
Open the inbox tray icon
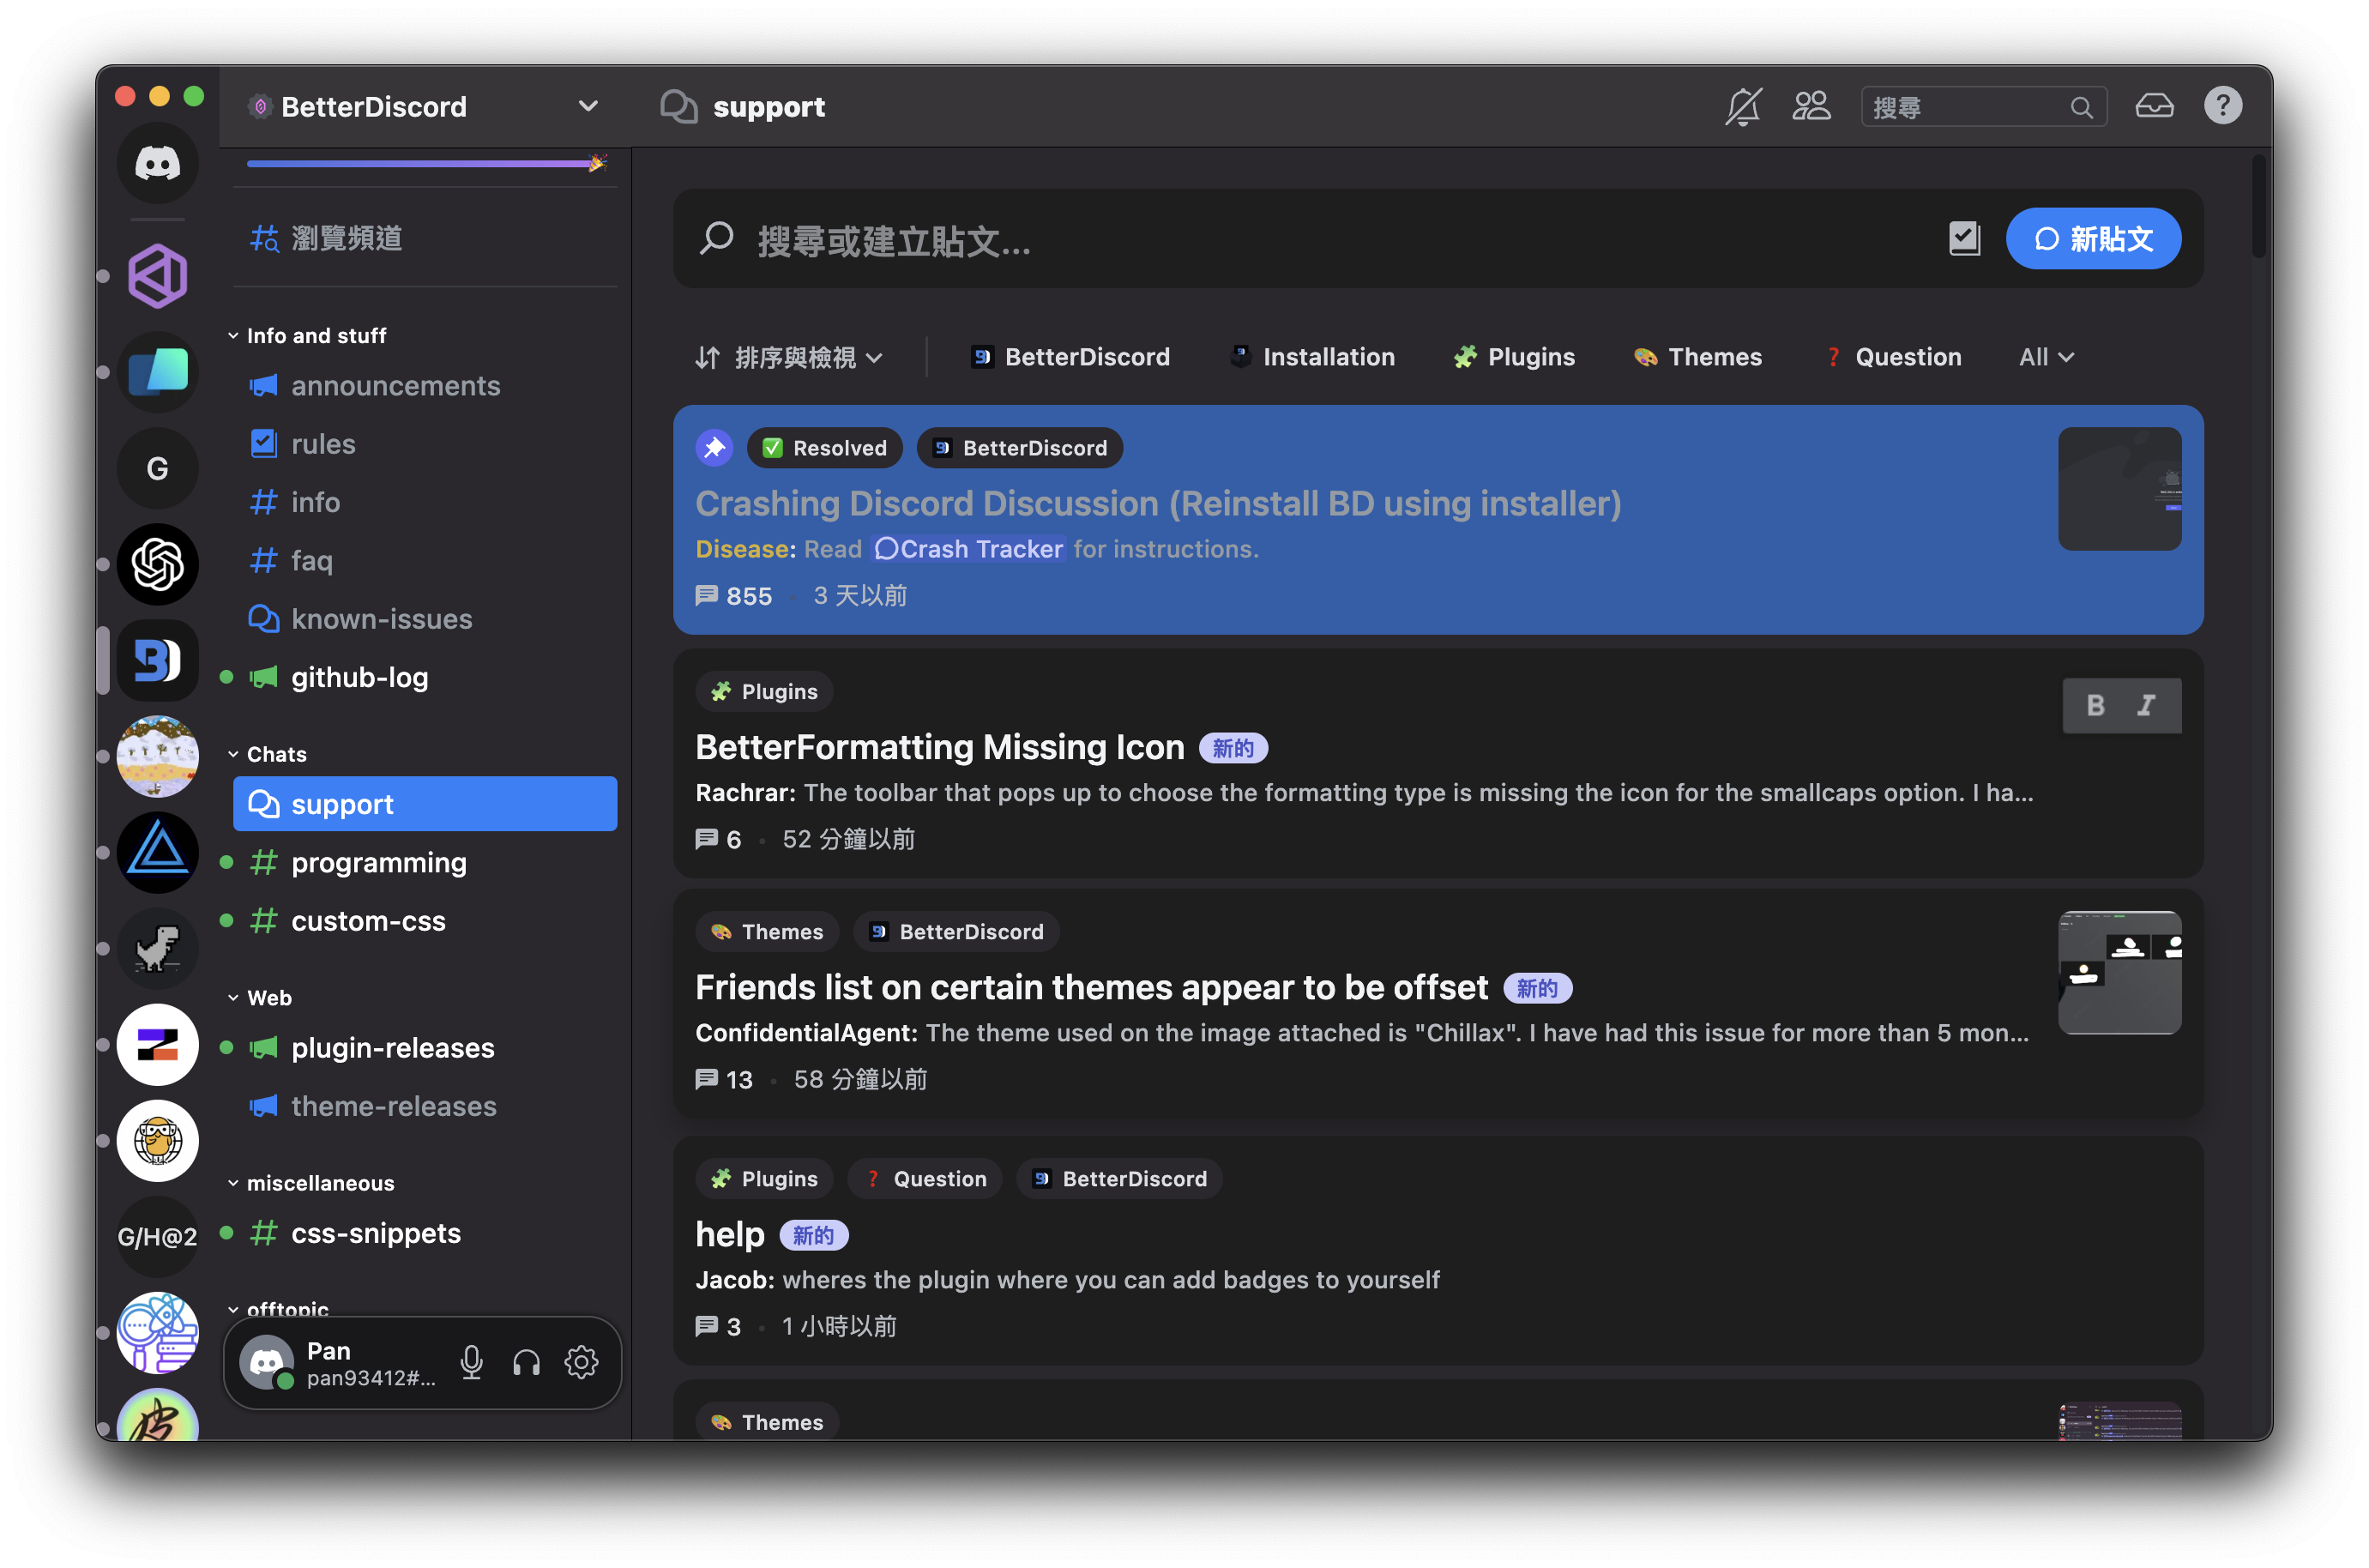2154,106
